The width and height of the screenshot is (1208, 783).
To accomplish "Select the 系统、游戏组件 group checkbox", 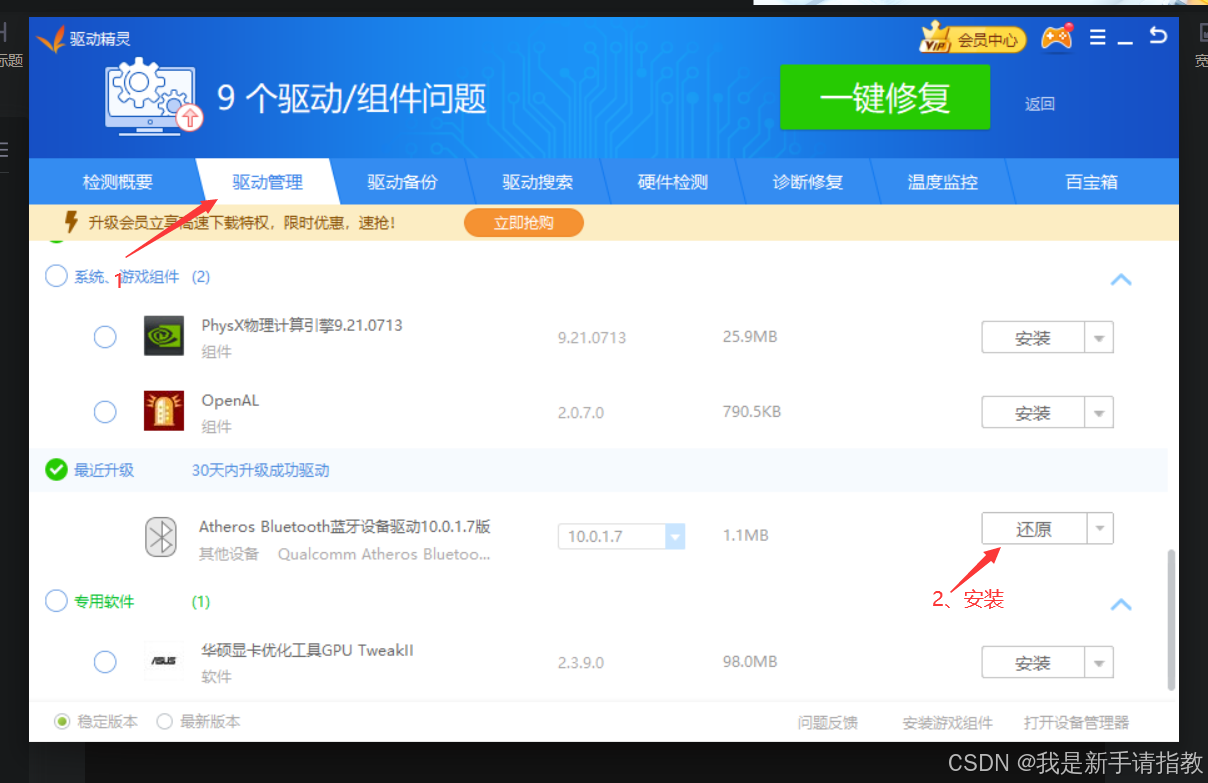I will pos(56,276).
